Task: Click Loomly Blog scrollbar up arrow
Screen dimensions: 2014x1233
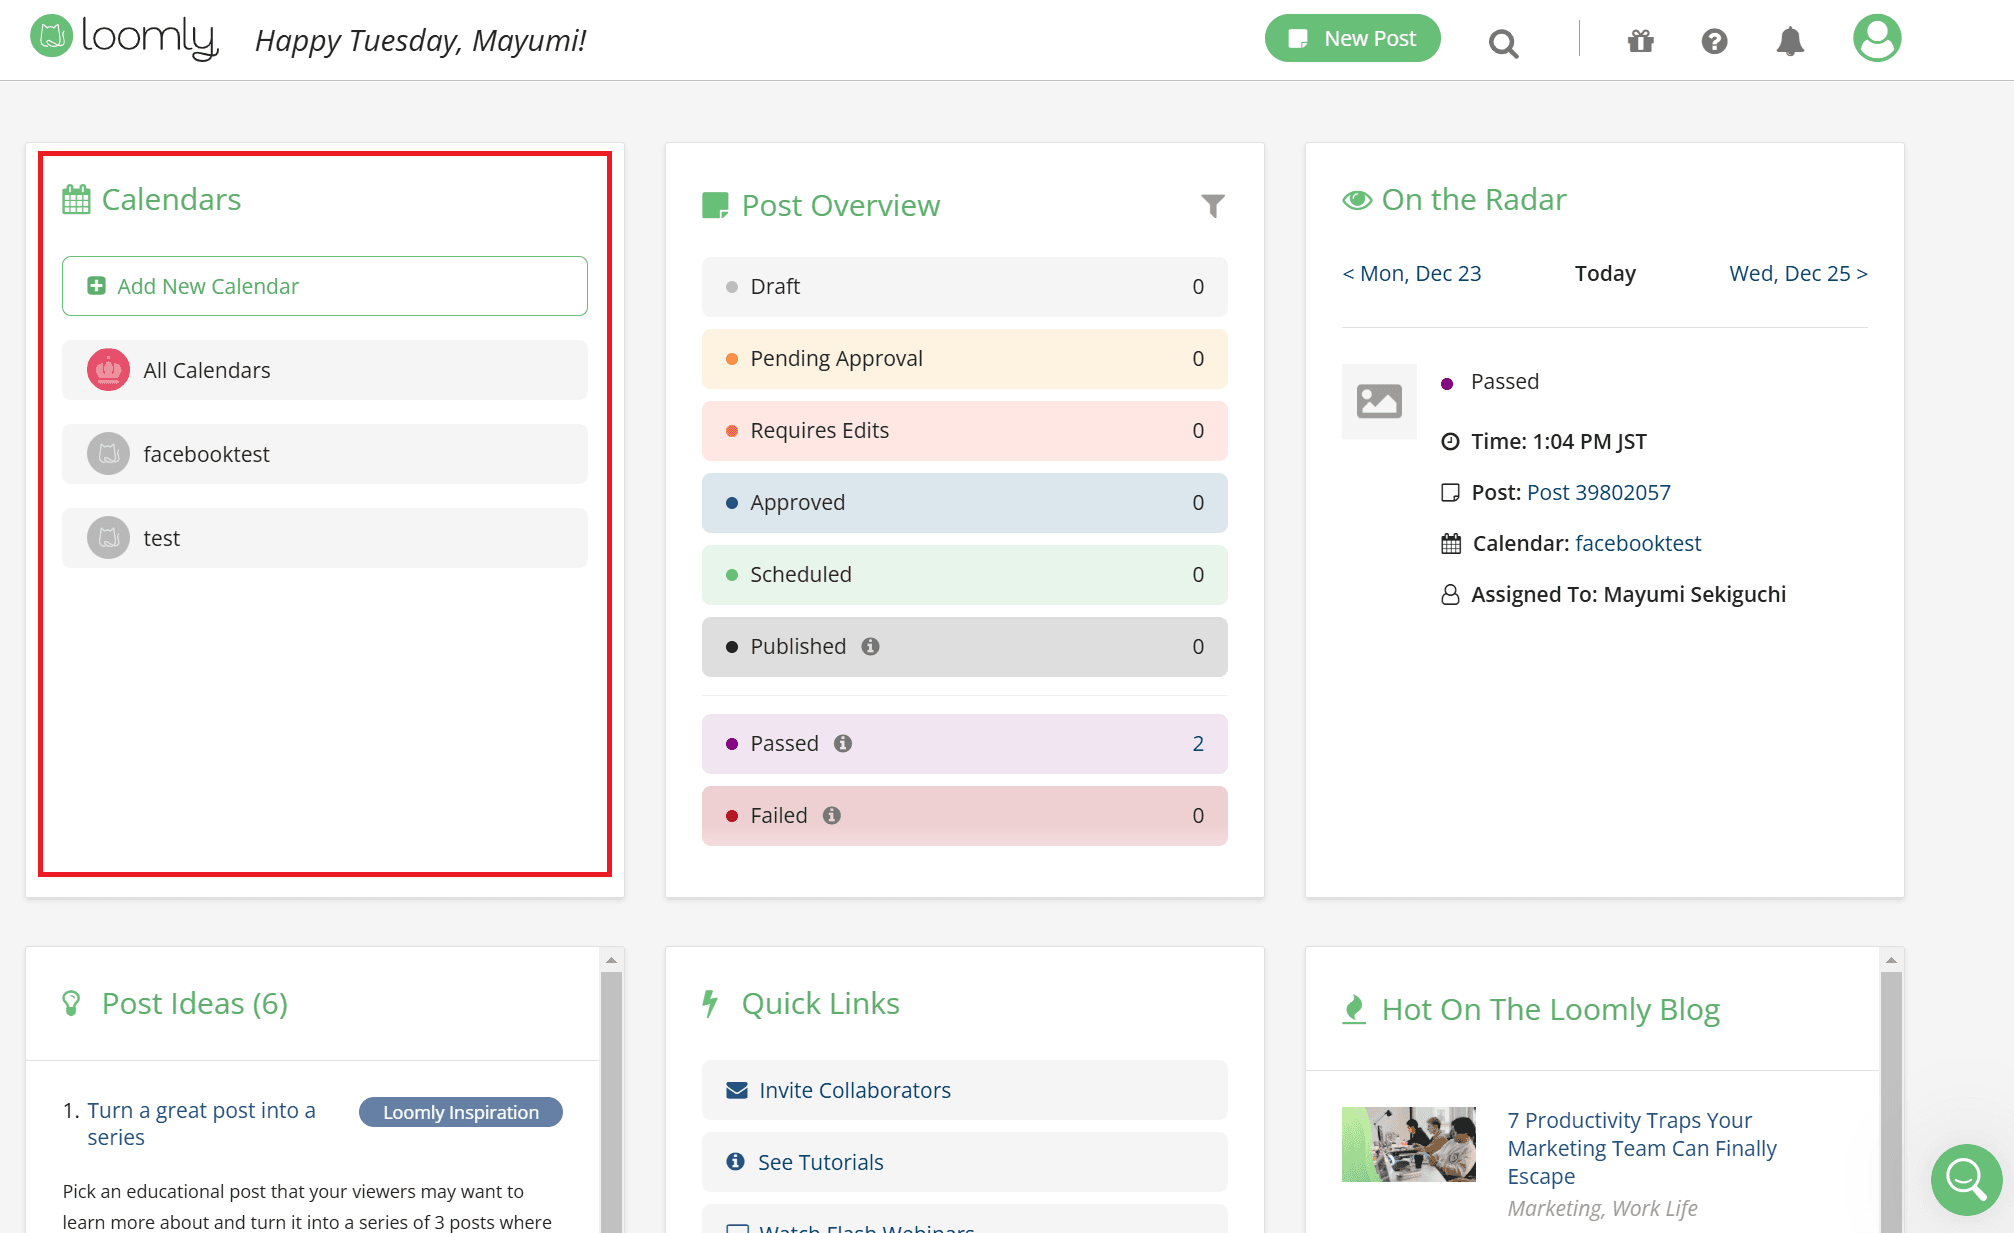Action: tap(1891, 960)
